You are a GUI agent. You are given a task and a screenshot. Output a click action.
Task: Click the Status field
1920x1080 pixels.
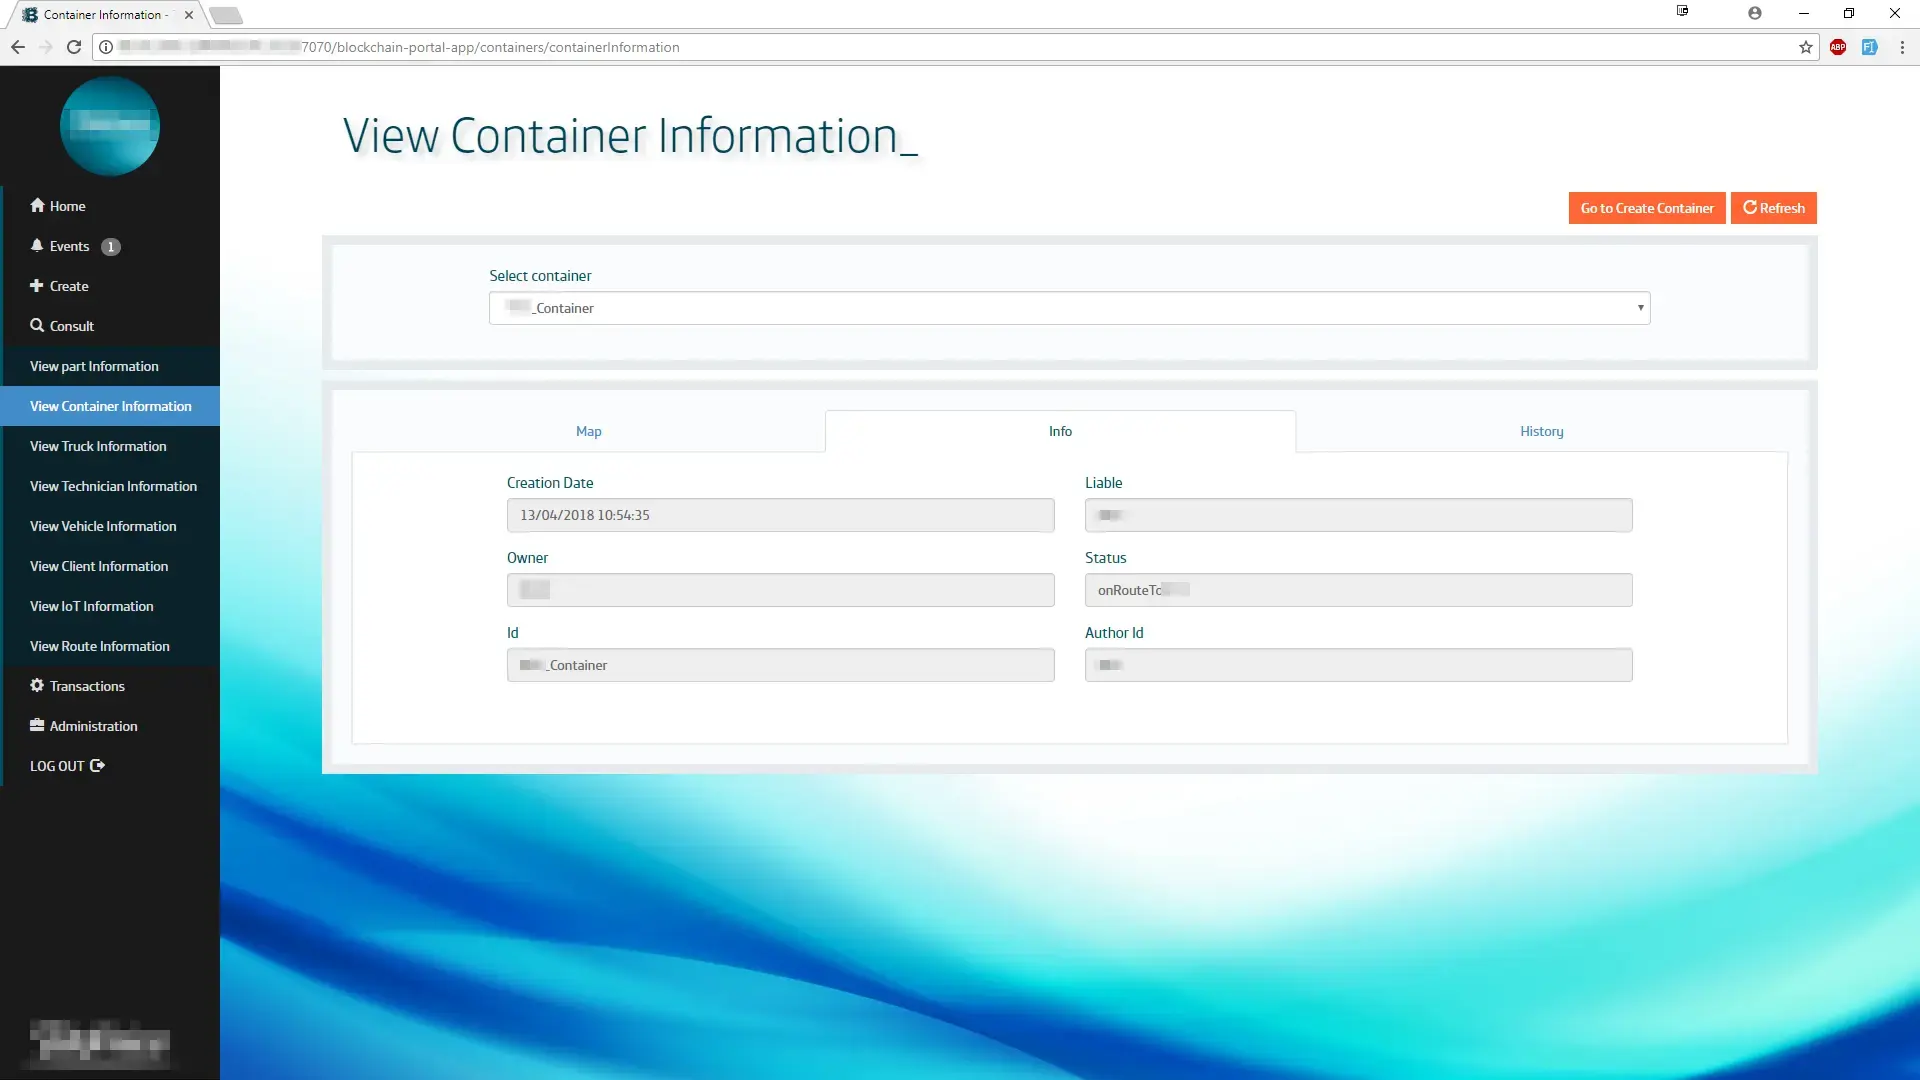click(1358, 590)
